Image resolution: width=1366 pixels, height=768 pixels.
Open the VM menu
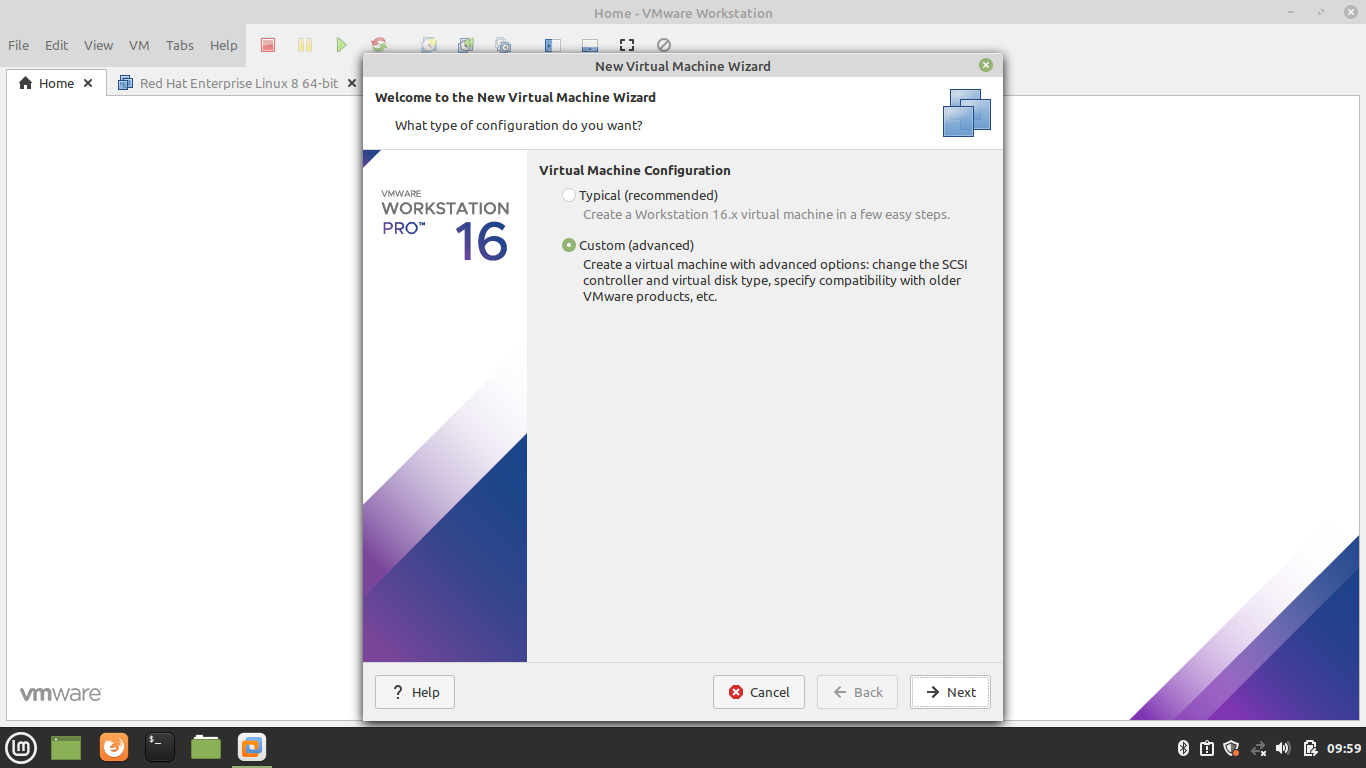pos(139,45)
